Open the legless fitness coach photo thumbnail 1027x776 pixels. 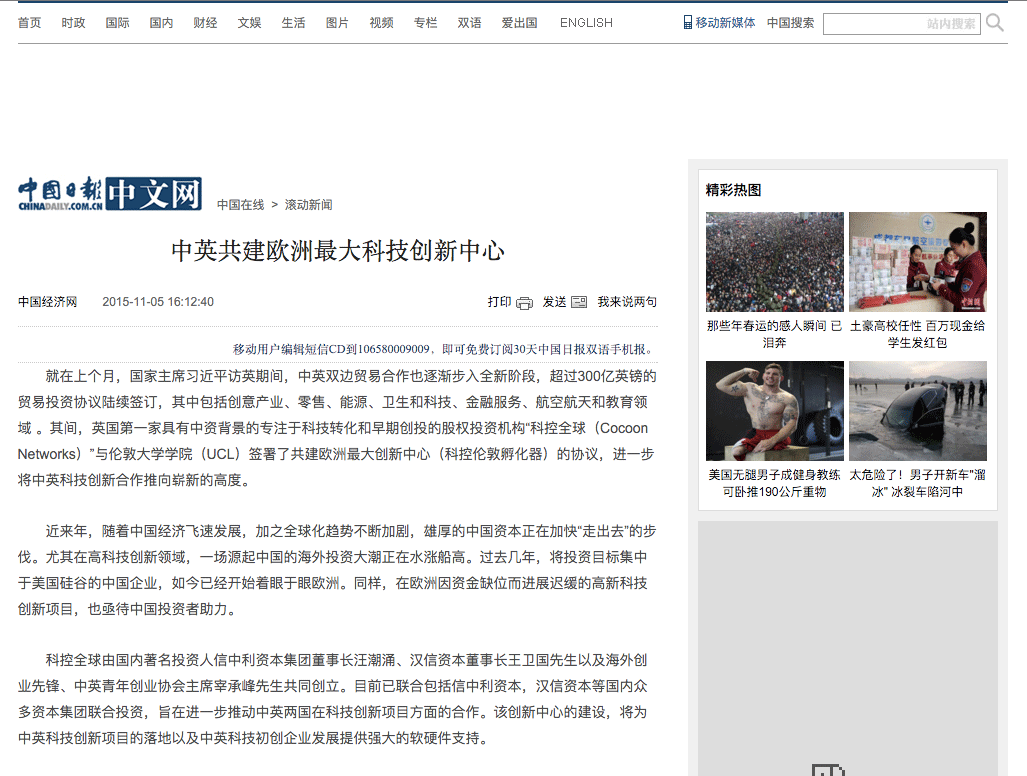click(774, 411)
